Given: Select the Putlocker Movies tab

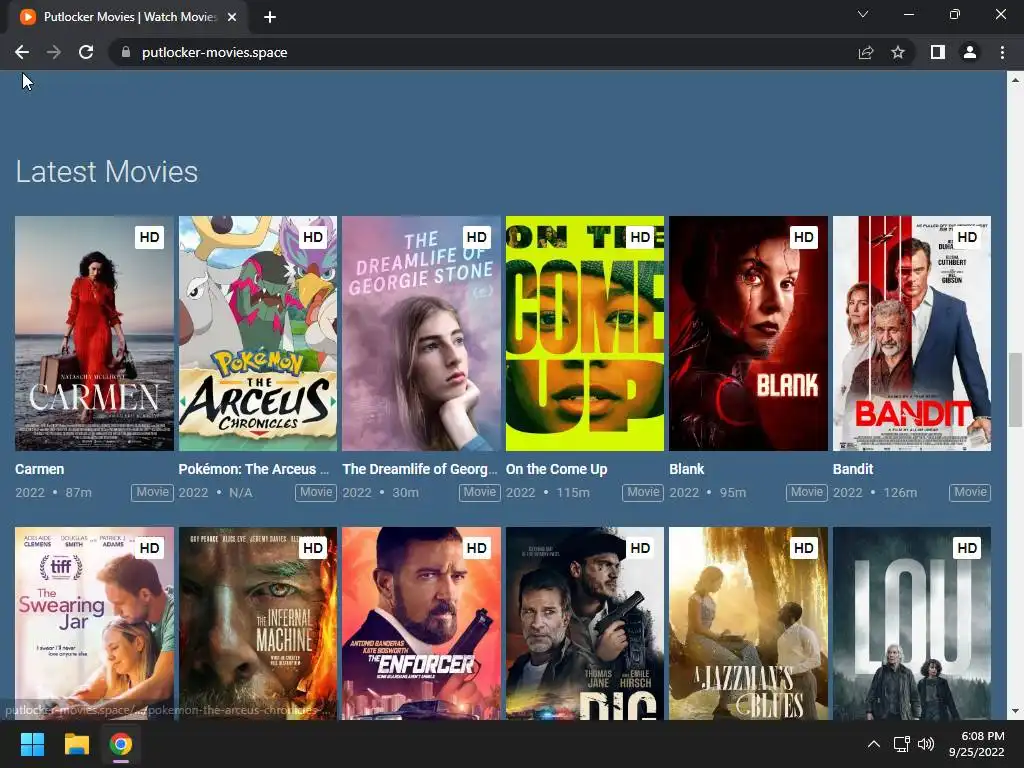Looking at the screenshot, I should [x=129, y=17].
